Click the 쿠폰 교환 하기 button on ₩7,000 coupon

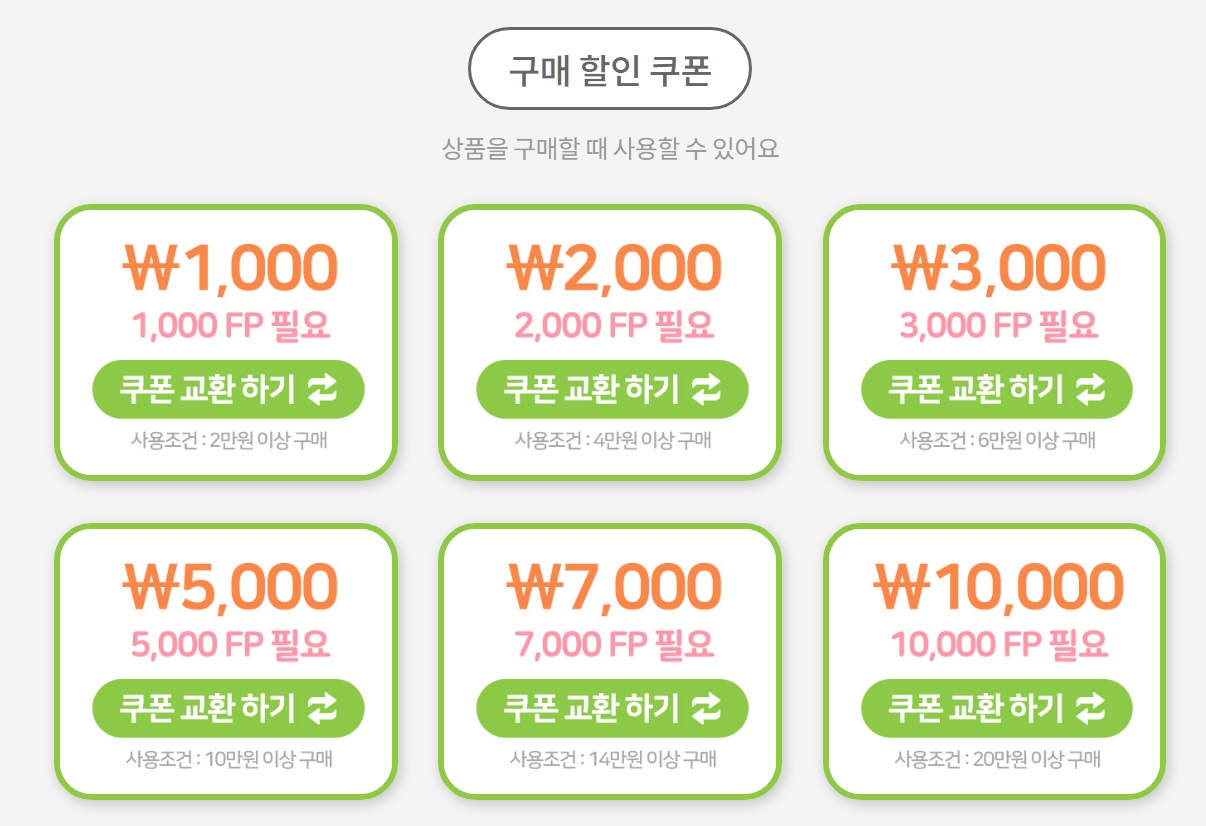point(612,708)
